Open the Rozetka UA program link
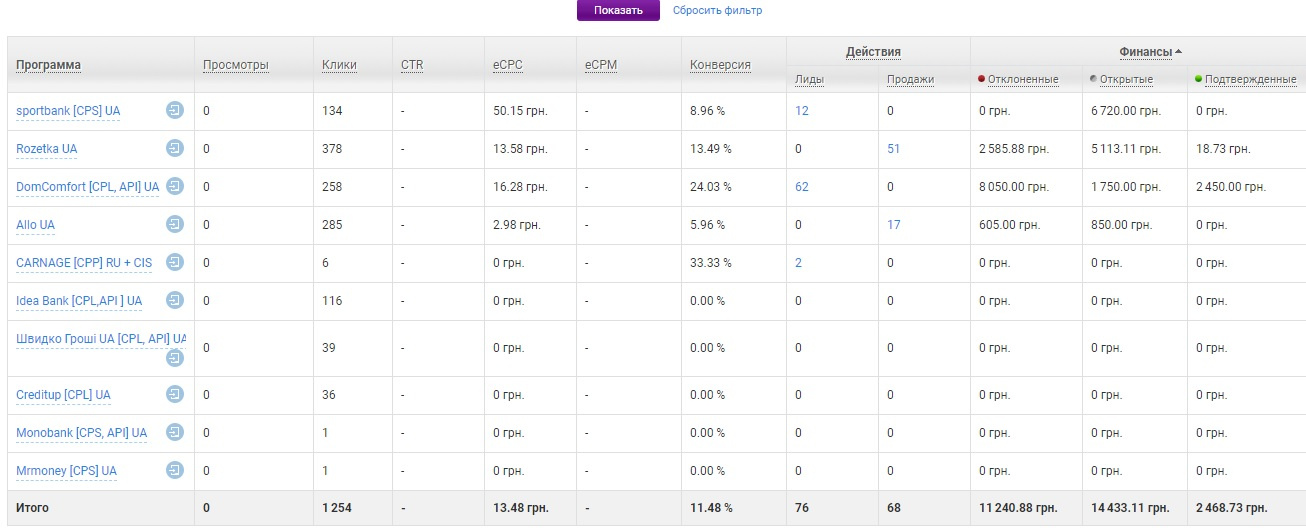This screenshot has height=532, width=1306. tap(47, 149)
